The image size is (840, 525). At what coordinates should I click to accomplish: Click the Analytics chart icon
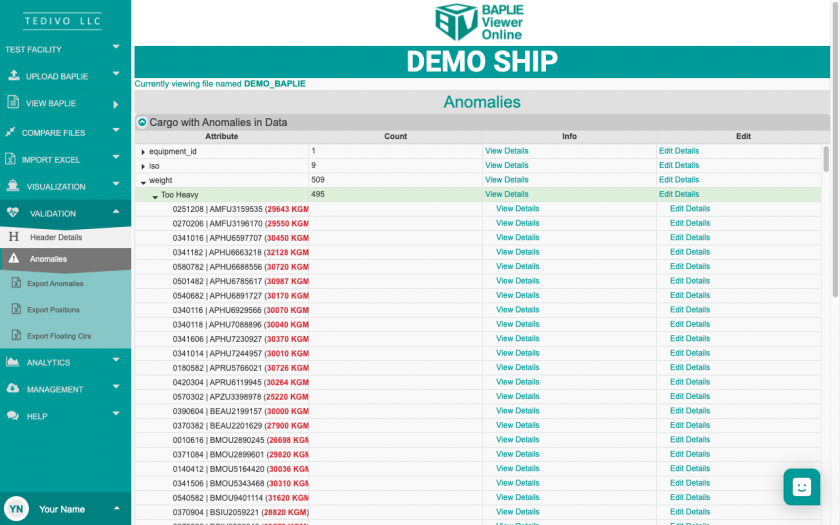click(x=13, y=362)
